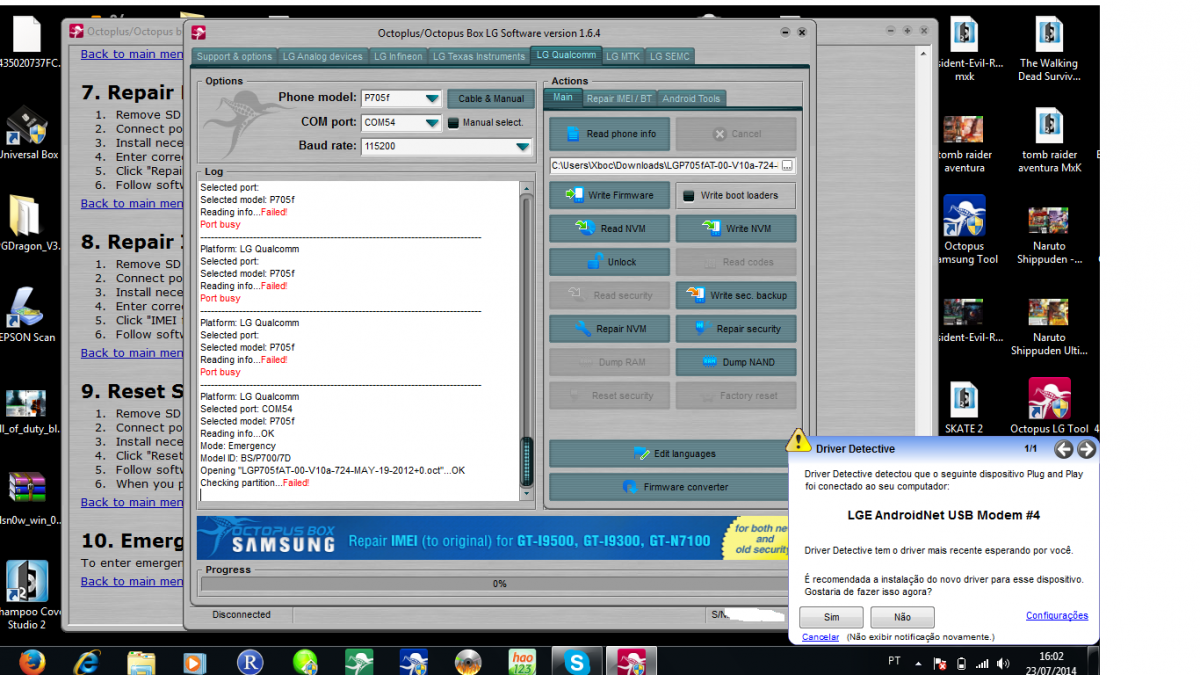Click browse button beside firmware path
This screenshot has height=675, width=1200.
[x=788, y=165]
